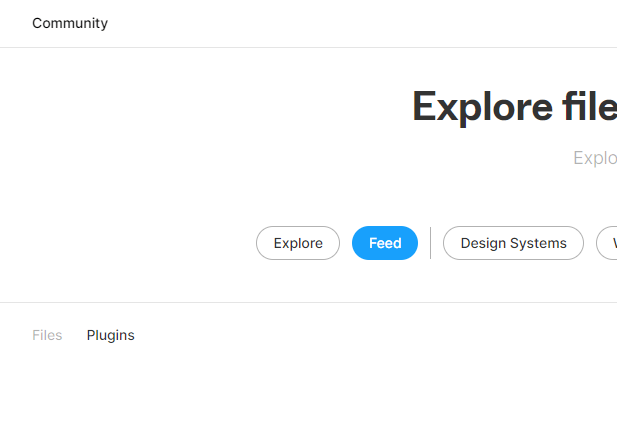Click the Community link in header
Viewport: 617px width, 436px height.
pyautogui.click(x=70, y=23)
